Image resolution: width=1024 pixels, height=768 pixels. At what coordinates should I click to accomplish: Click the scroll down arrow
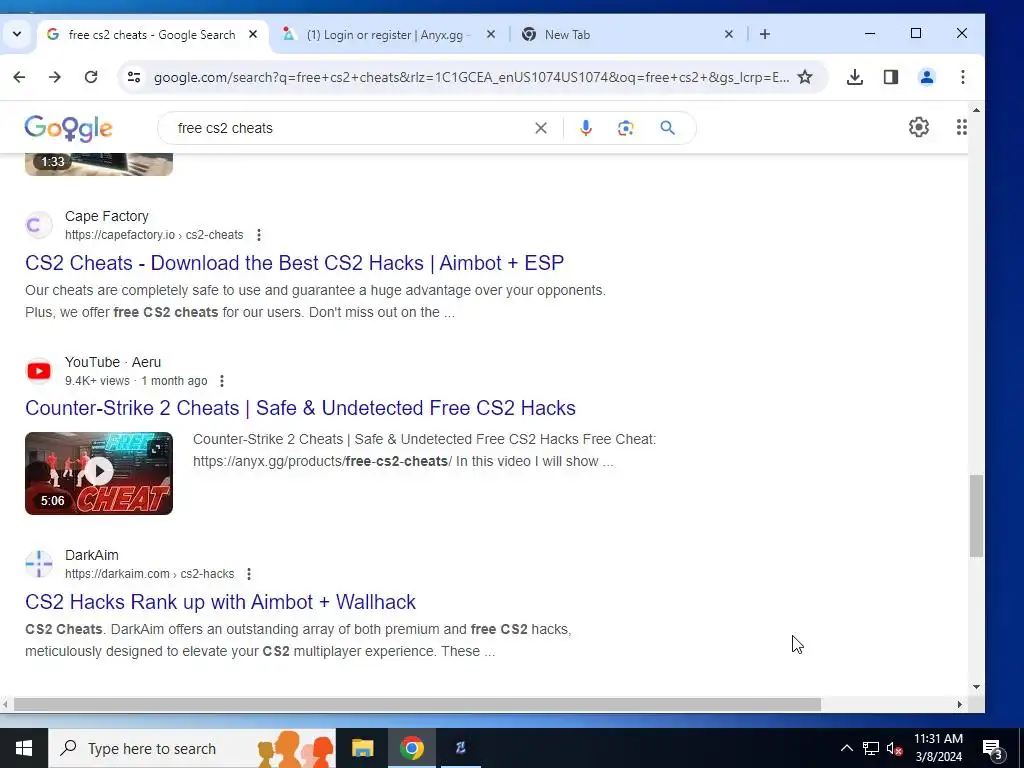(976, 686)
